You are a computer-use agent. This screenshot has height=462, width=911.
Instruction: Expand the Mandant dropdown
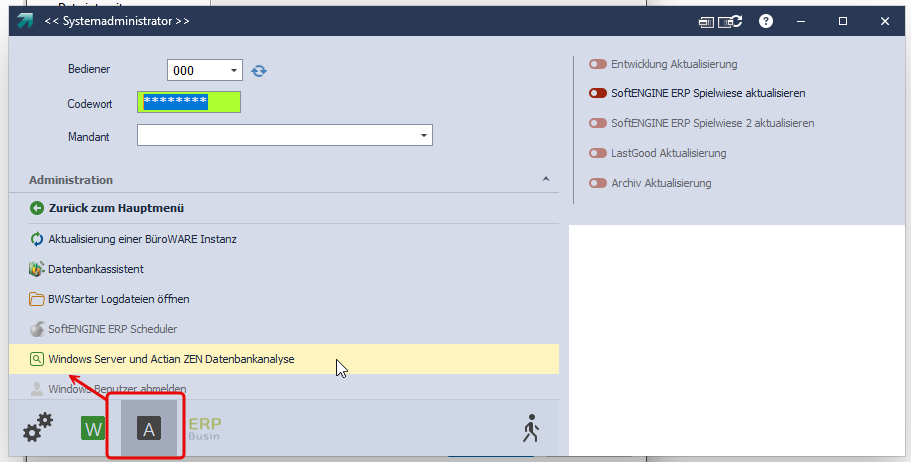[424, 135]
